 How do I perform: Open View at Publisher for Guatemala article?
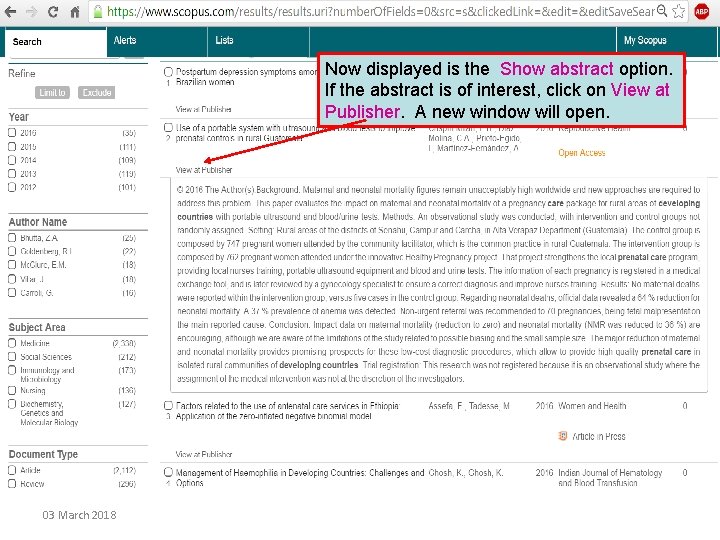tap(204, 170)
